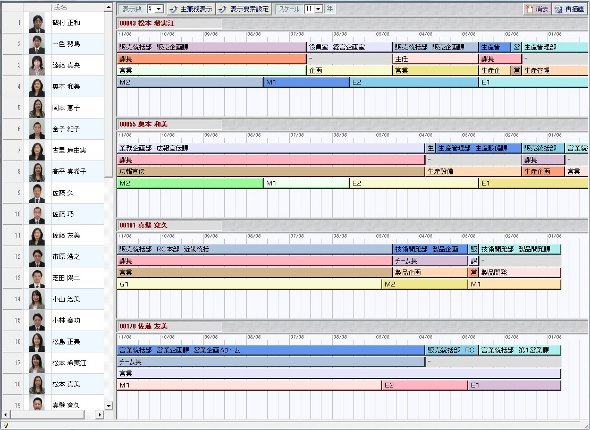
Task: Click the 氏名 name column header
Action: [77, 7]
